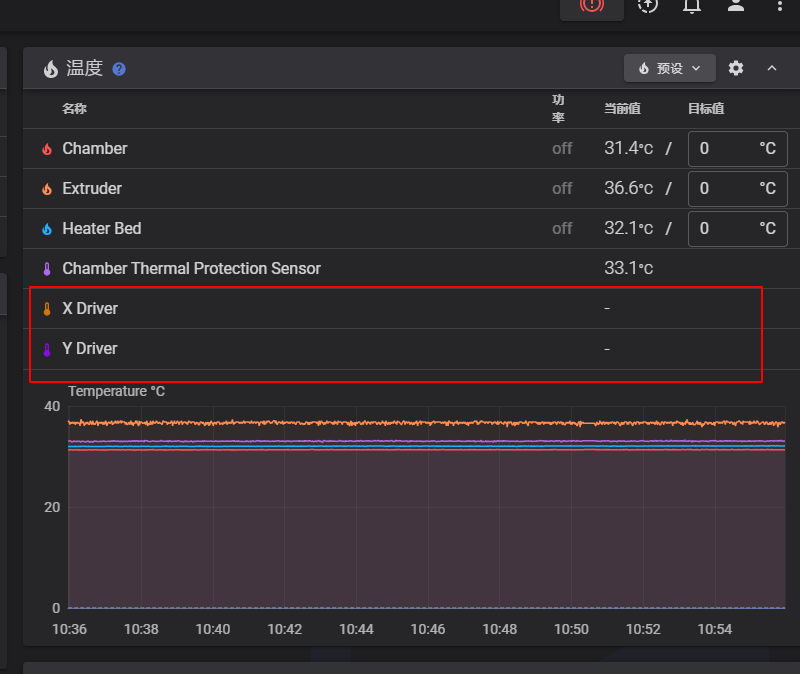Collapse the 温度 temperature panel
Image resolution: width=800 pixels, height=674 pixels.
pyautogui.click(x=772, y=68)
